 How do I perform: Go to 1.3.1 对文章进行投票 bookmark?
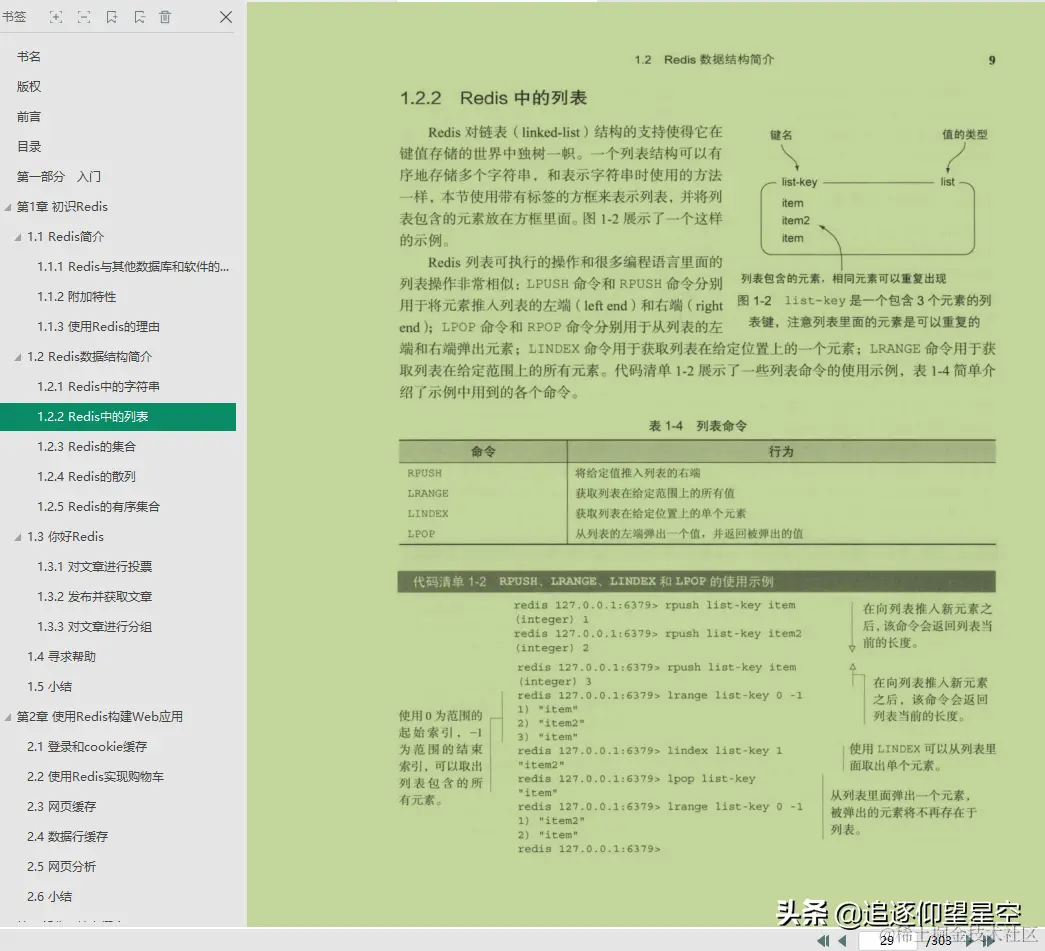tap(95, 566)
